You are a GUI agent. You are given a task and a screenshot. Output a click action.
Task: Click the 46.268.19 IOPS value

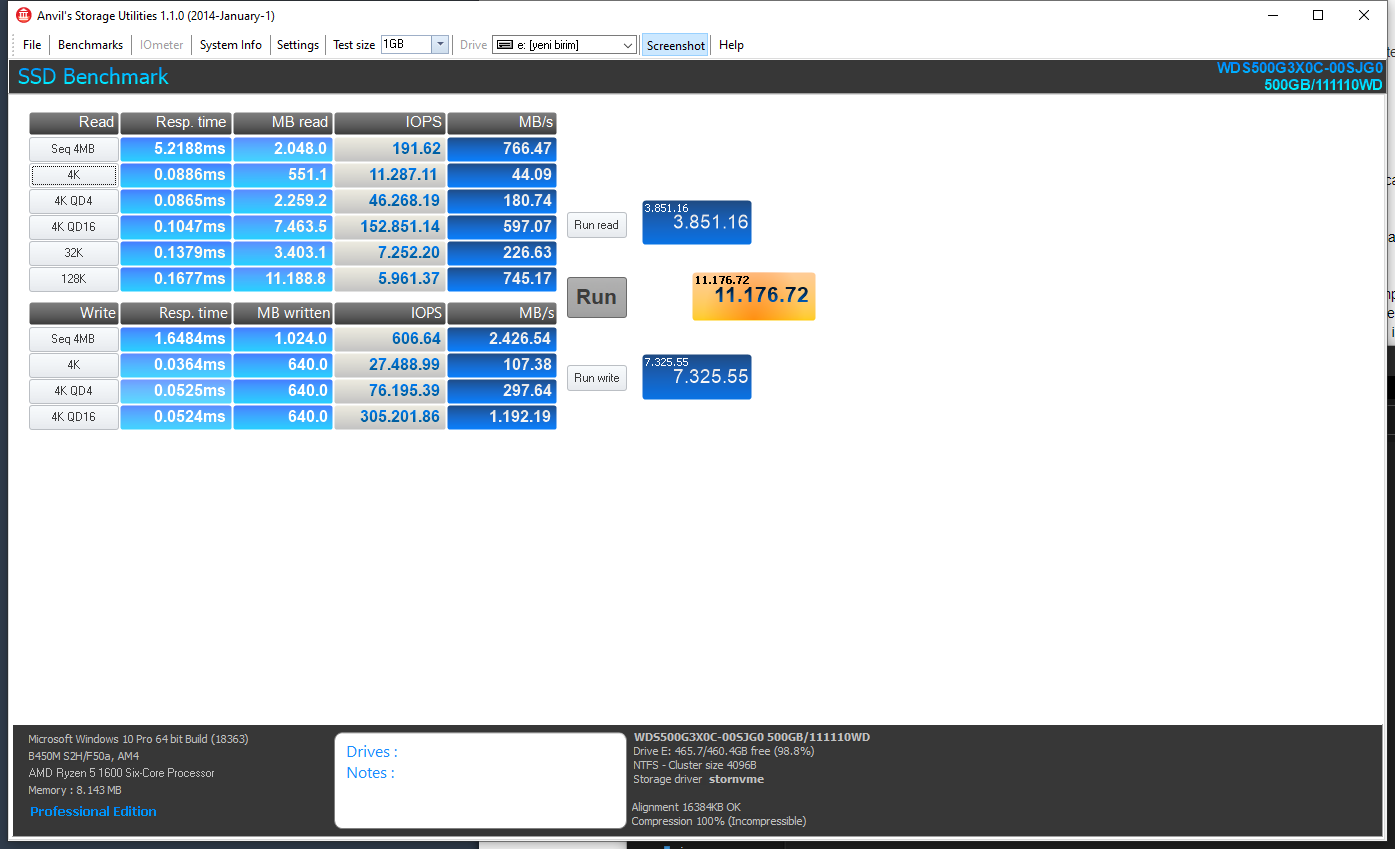390,201
